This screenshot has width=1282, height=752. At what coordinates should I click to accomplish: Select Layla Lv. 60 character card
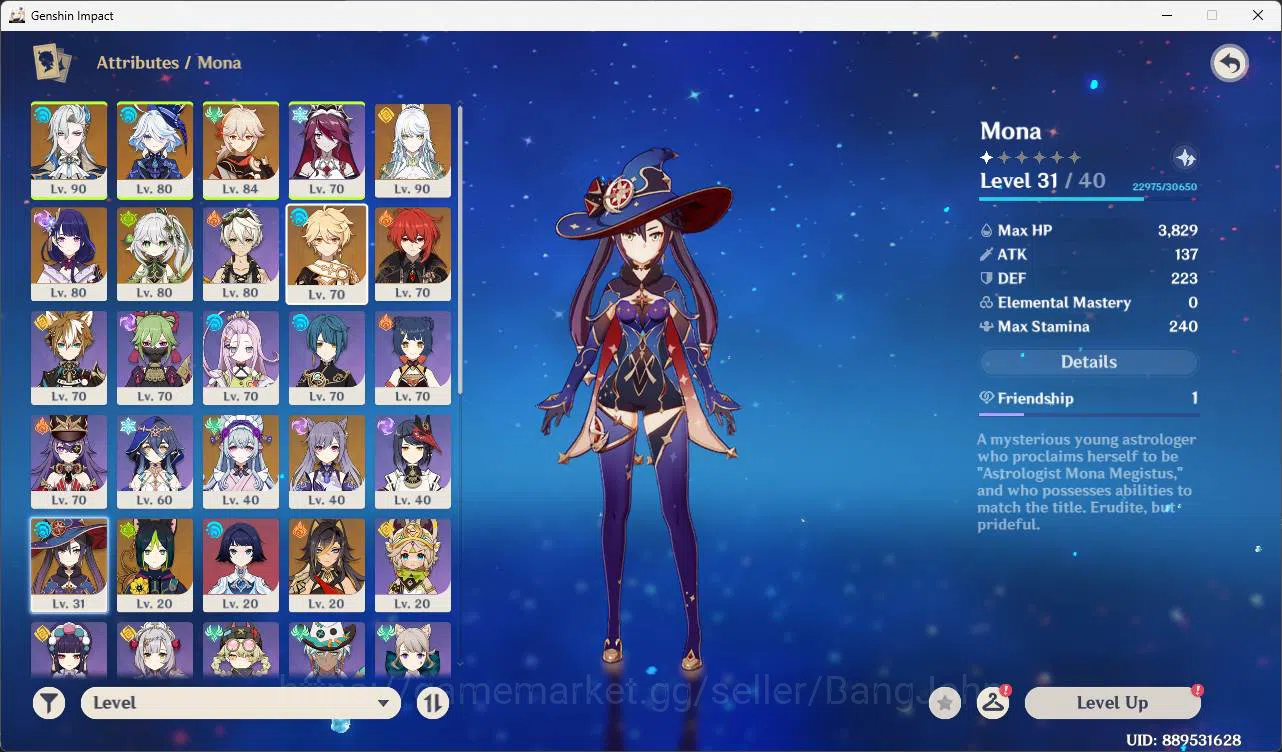pos(155,462)
